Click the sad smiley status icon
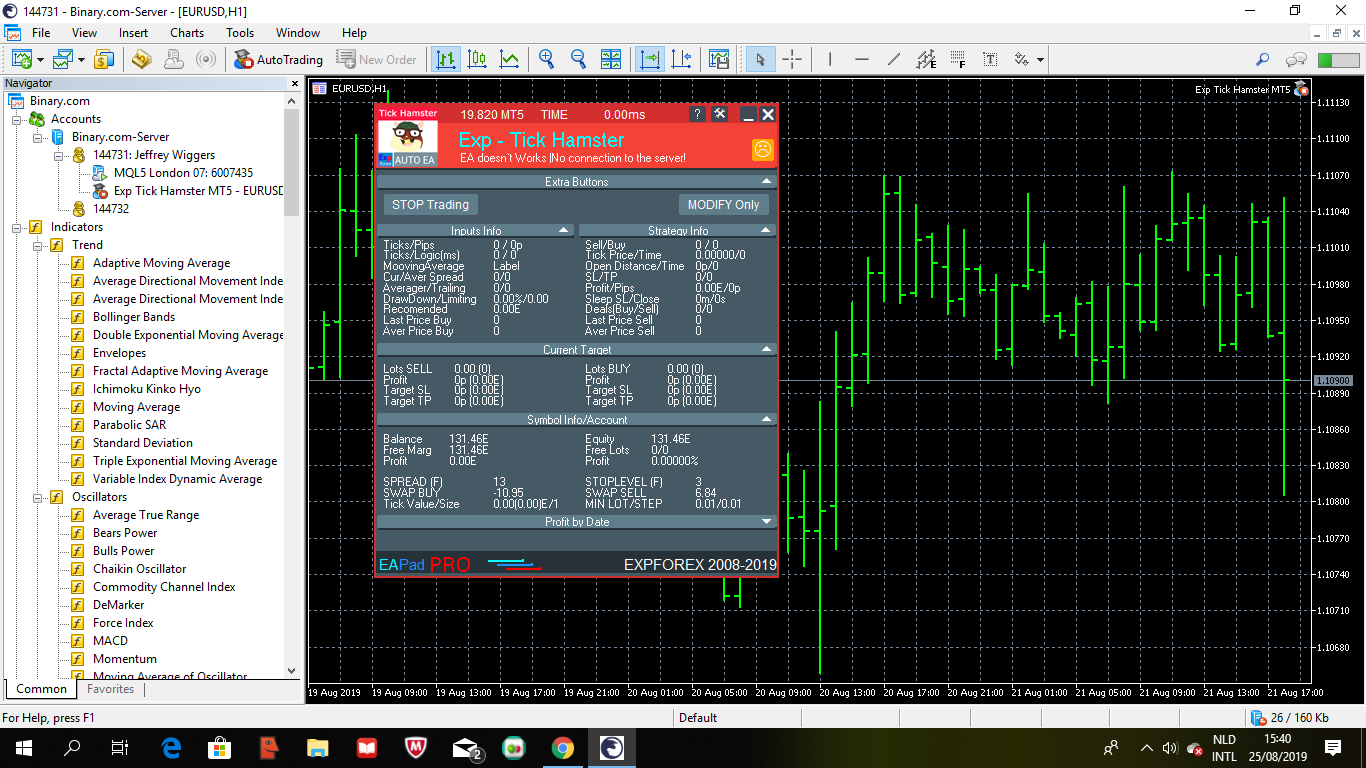The width and height of the screenshot is (1366, 768). [762, 150]
